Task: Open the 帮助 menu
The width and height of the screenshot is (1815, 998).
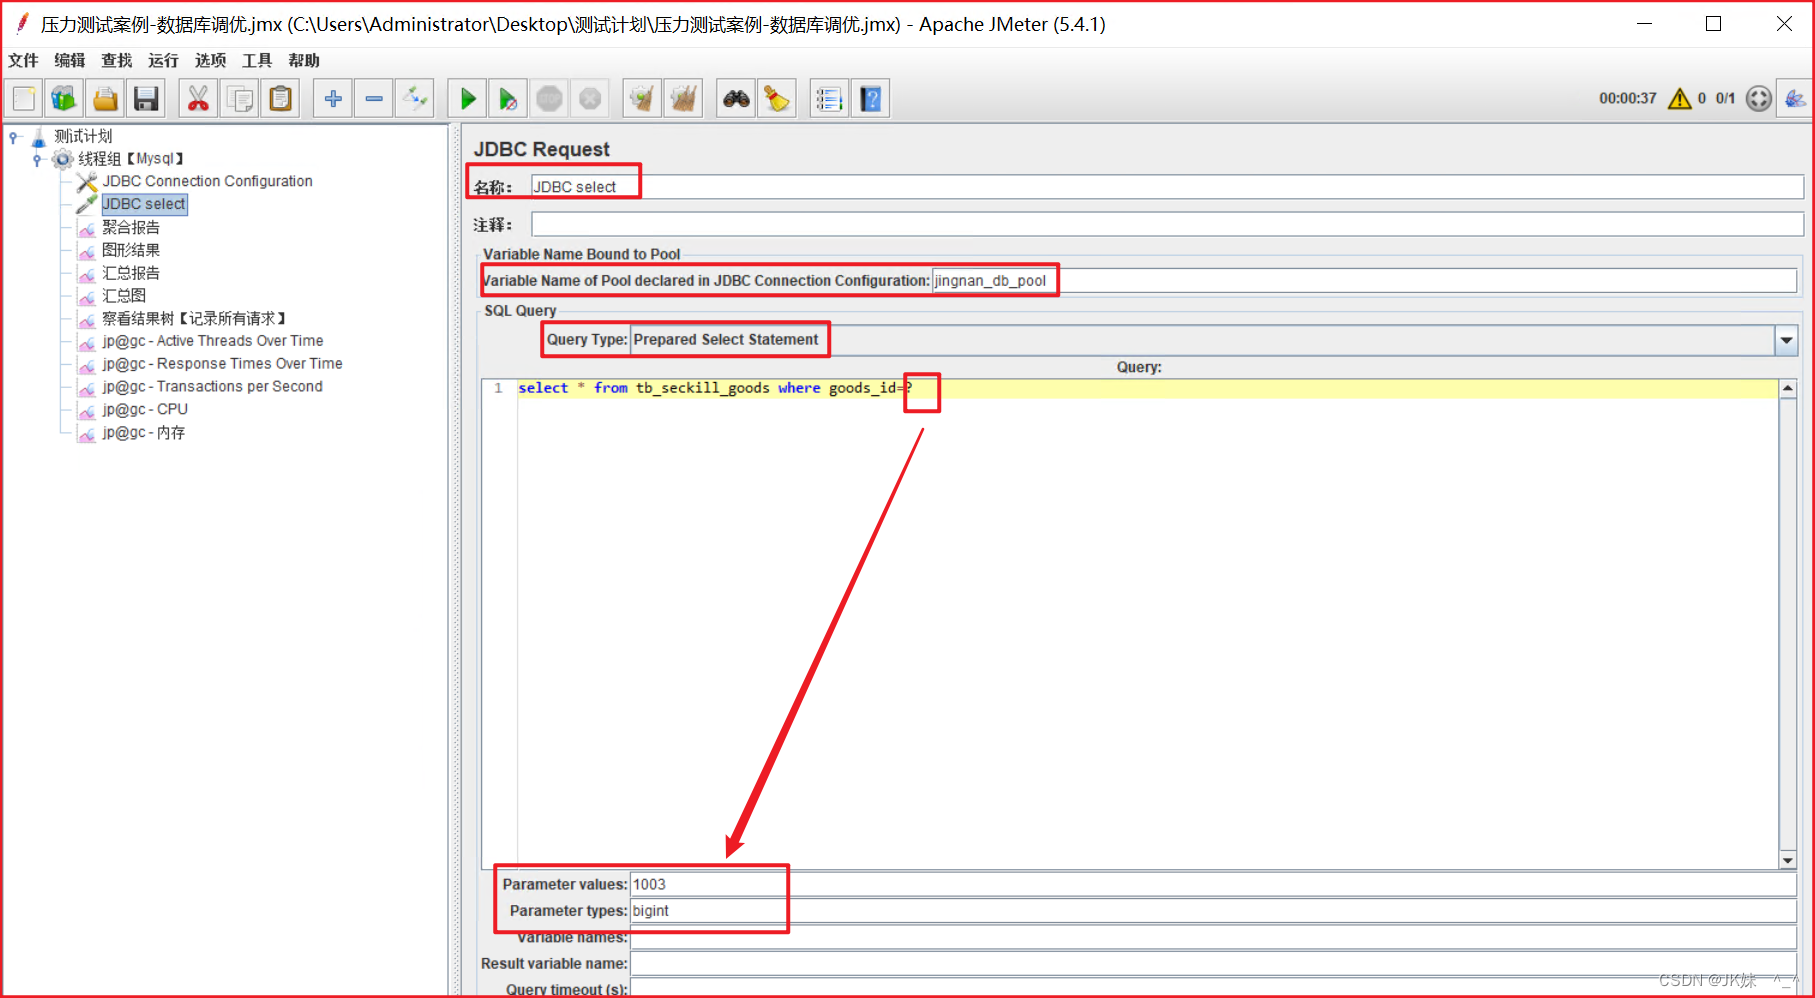Action: click(x=304, y=60)
